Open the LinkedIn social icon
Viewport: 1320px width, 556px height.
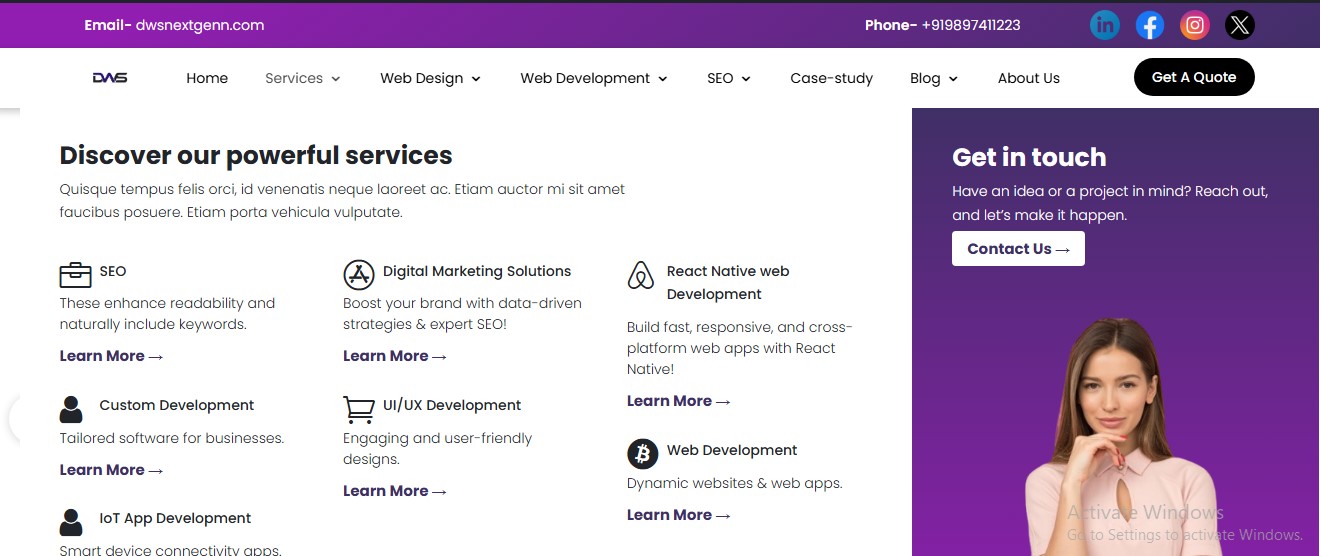click(1105, 25)
